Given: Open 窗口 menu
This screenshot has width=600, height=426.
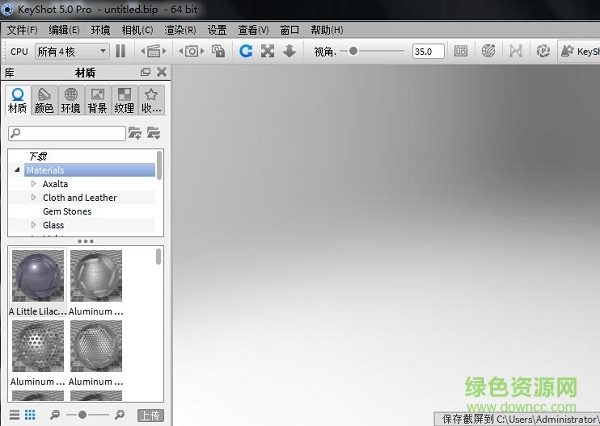Looking at the screenshot, I should coord(290,30).
